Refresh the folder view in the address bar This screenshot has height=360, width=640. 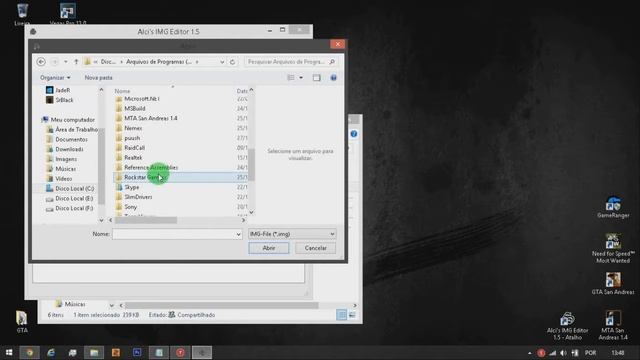click(x=232, y=62)
